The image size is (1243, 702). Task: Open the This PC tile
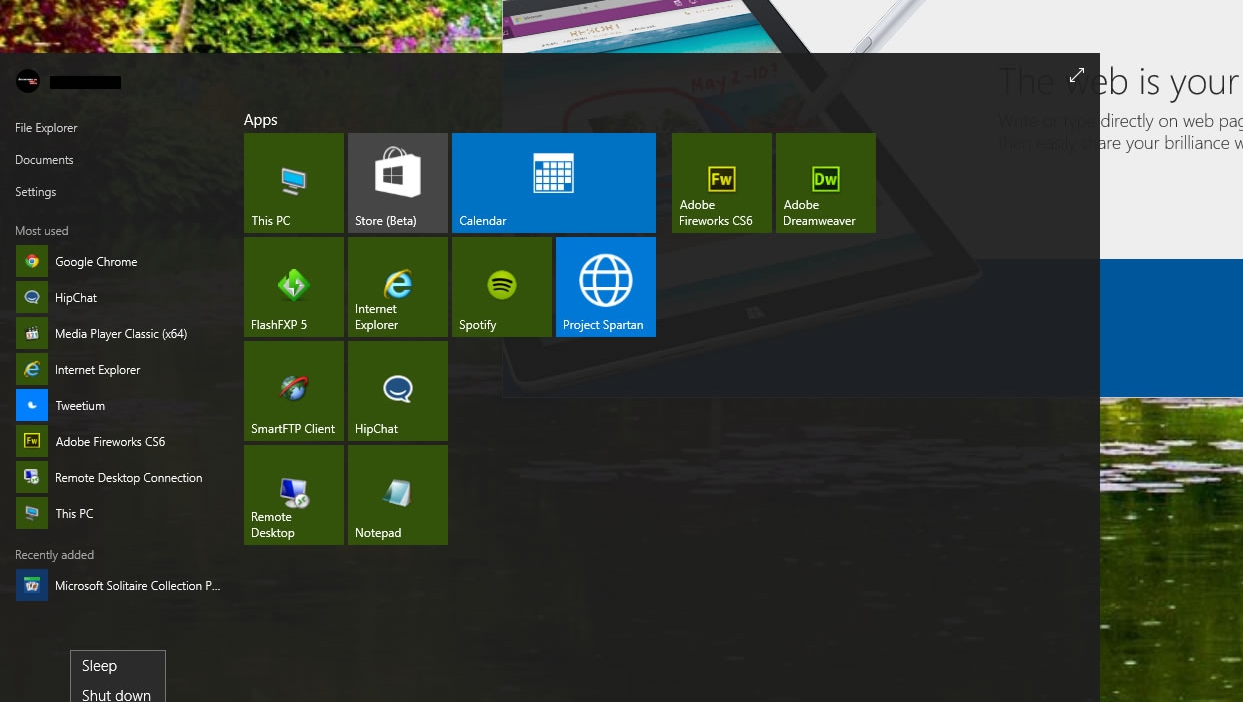(x=294, y=183)
